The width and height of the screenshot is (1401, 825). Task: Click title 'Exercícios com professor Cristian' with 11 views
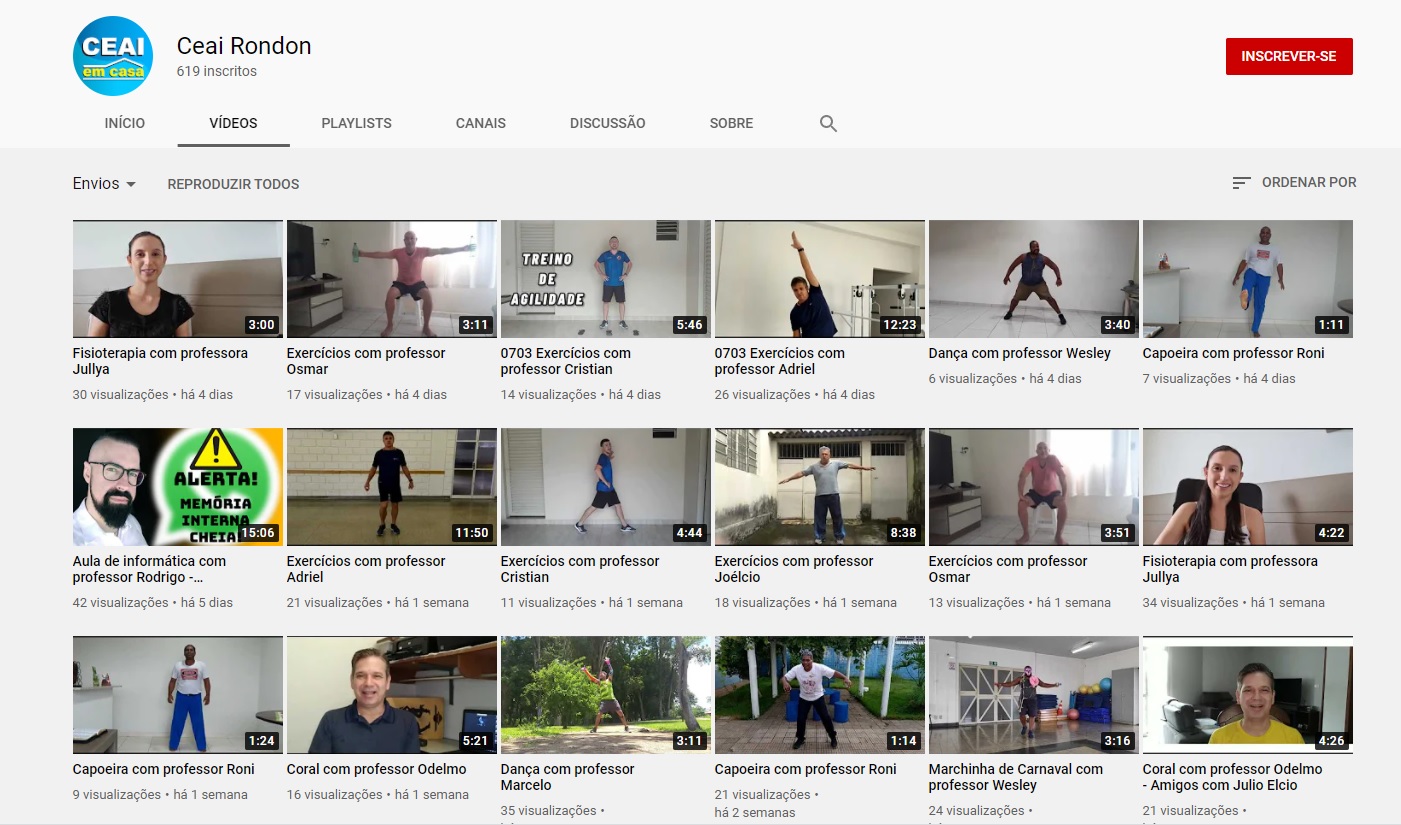point(580,569)
